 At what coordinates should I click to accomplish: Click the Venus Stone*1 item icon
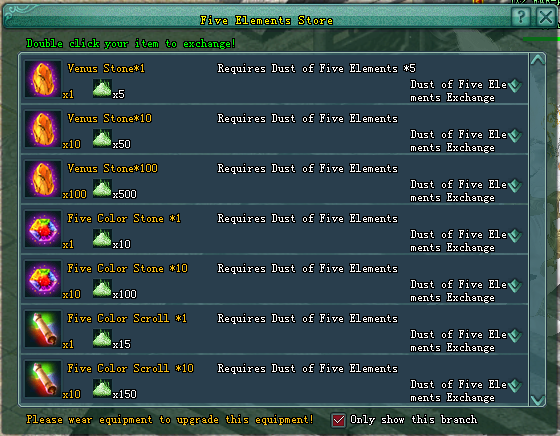pyautogui.click(x=43, y=79)
